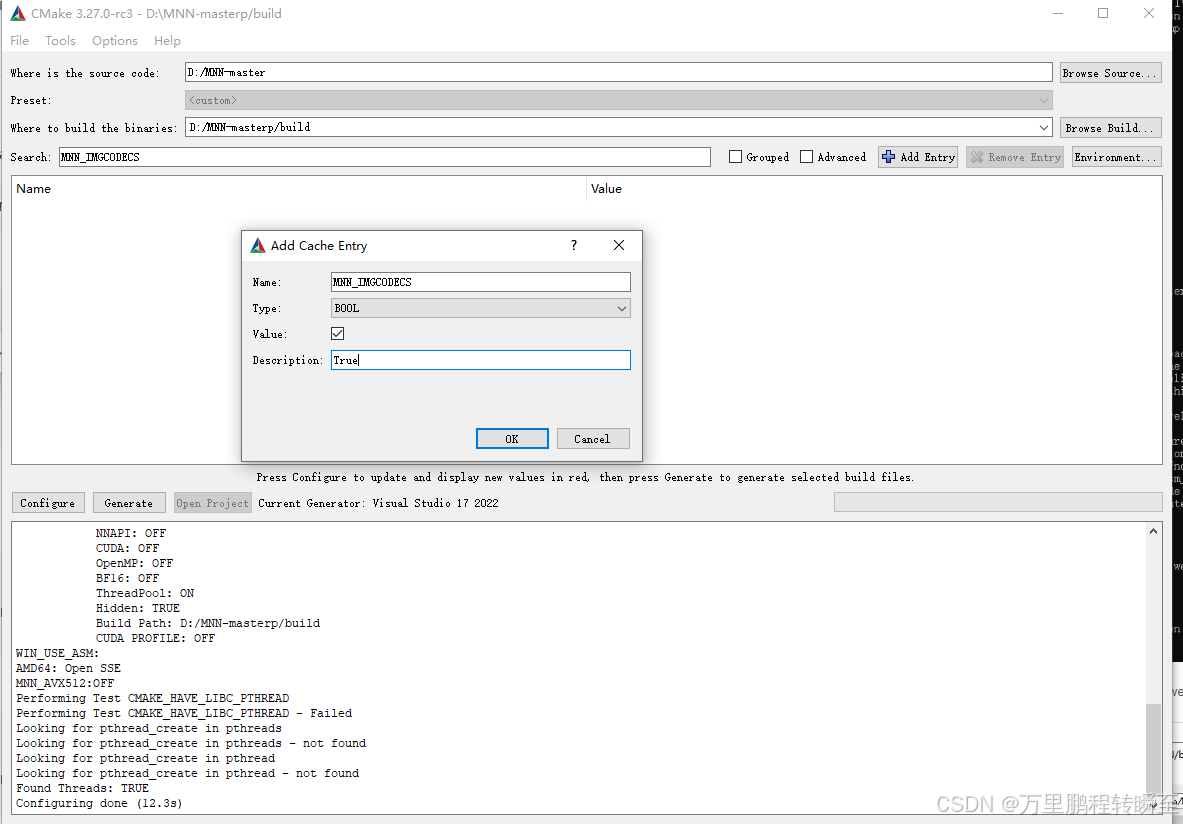Image resolution: width=1183 pixels, height=824 pixels.
Task: Click the output log scroll up arrow
Action: pos(1153,531)
